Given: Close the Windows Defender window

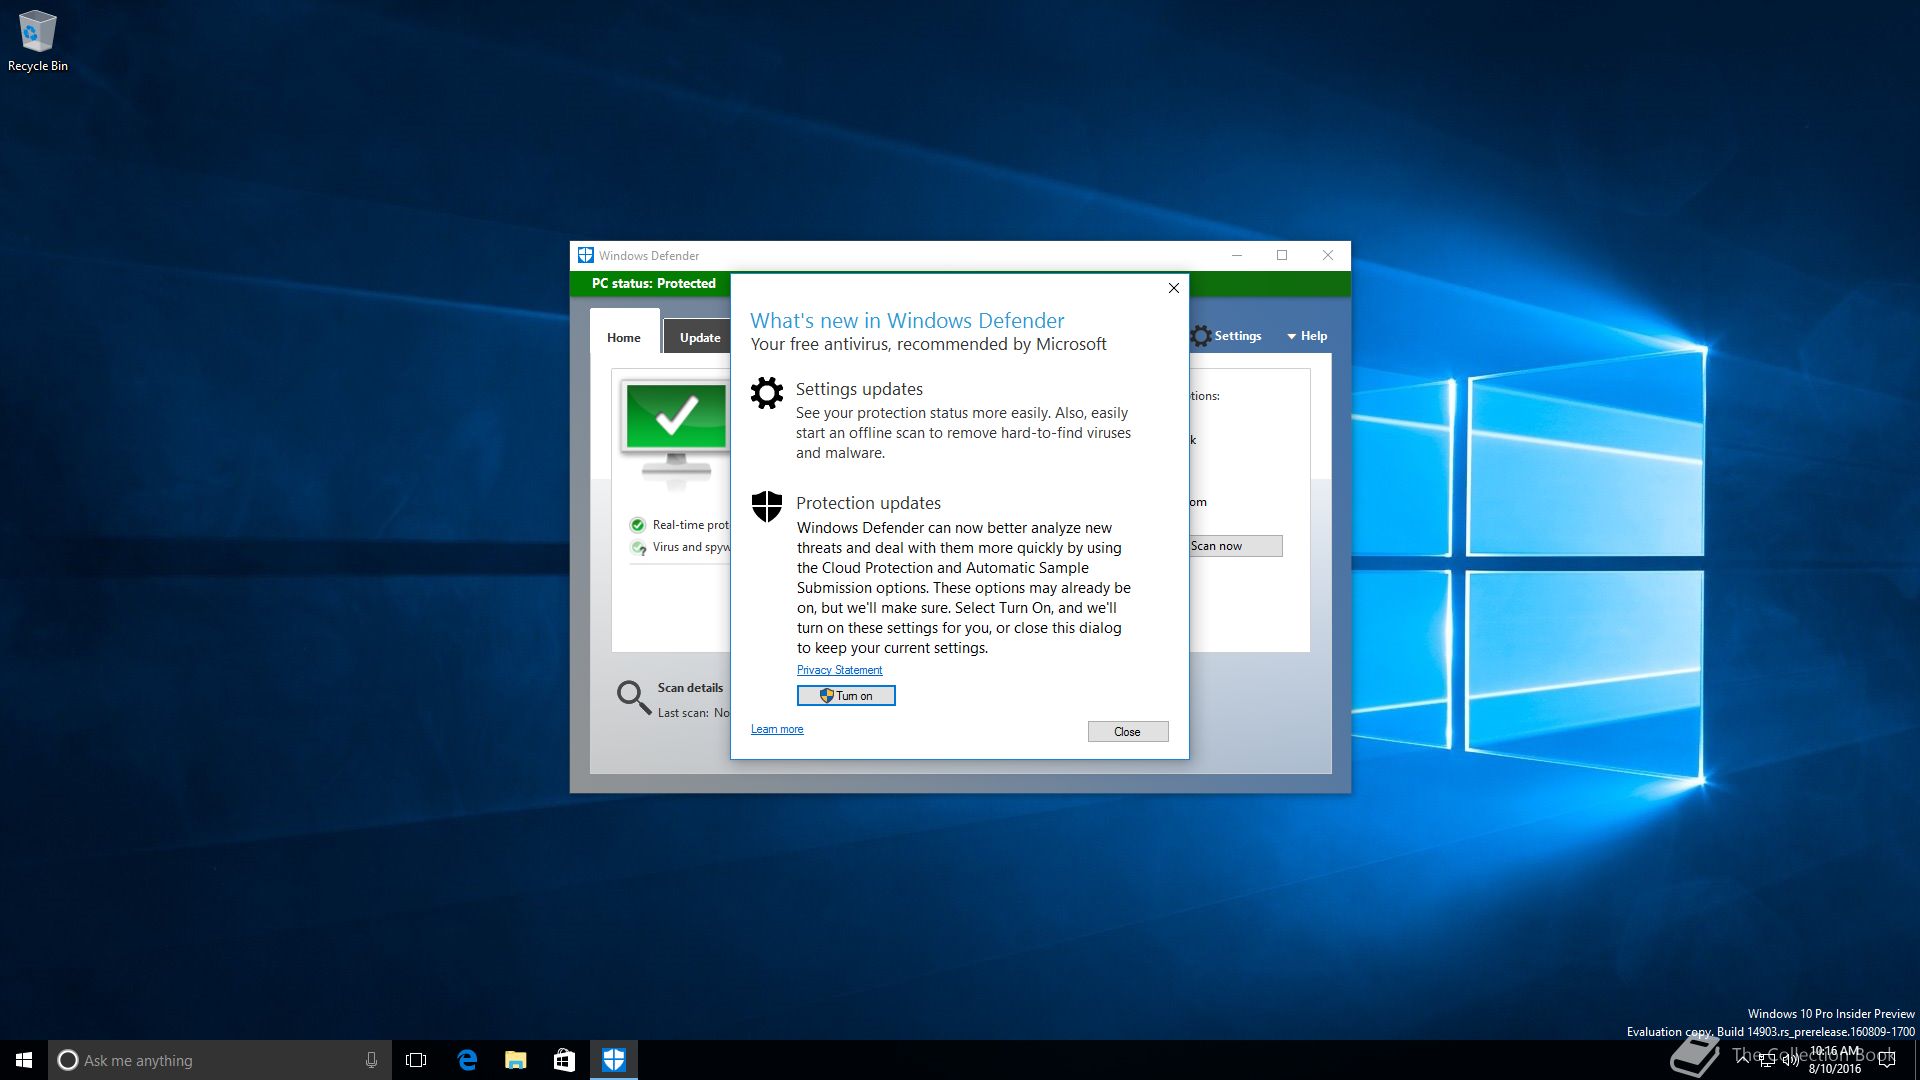Looking at the screenshot, I should point(1328,255).
